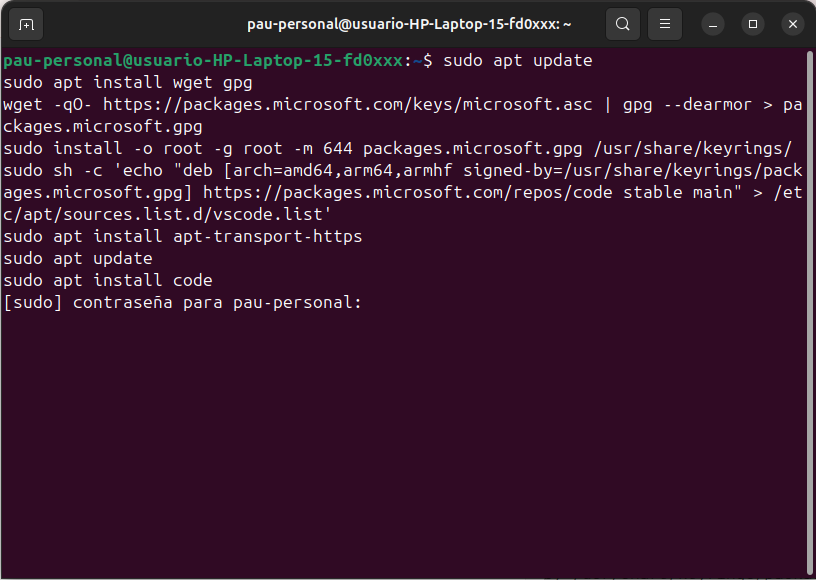This screenshot has width=816, height=580.
Task: Click the sudo apt install wget gpg line
Action: [x=128, y=83]
